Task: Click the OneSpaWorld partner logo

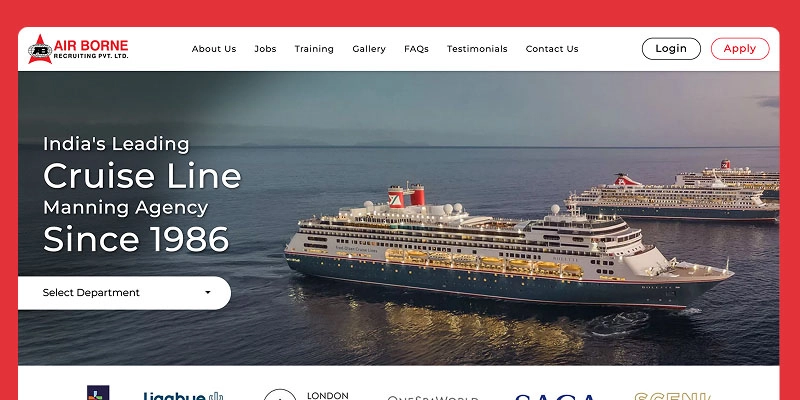Action: (433, 397)
